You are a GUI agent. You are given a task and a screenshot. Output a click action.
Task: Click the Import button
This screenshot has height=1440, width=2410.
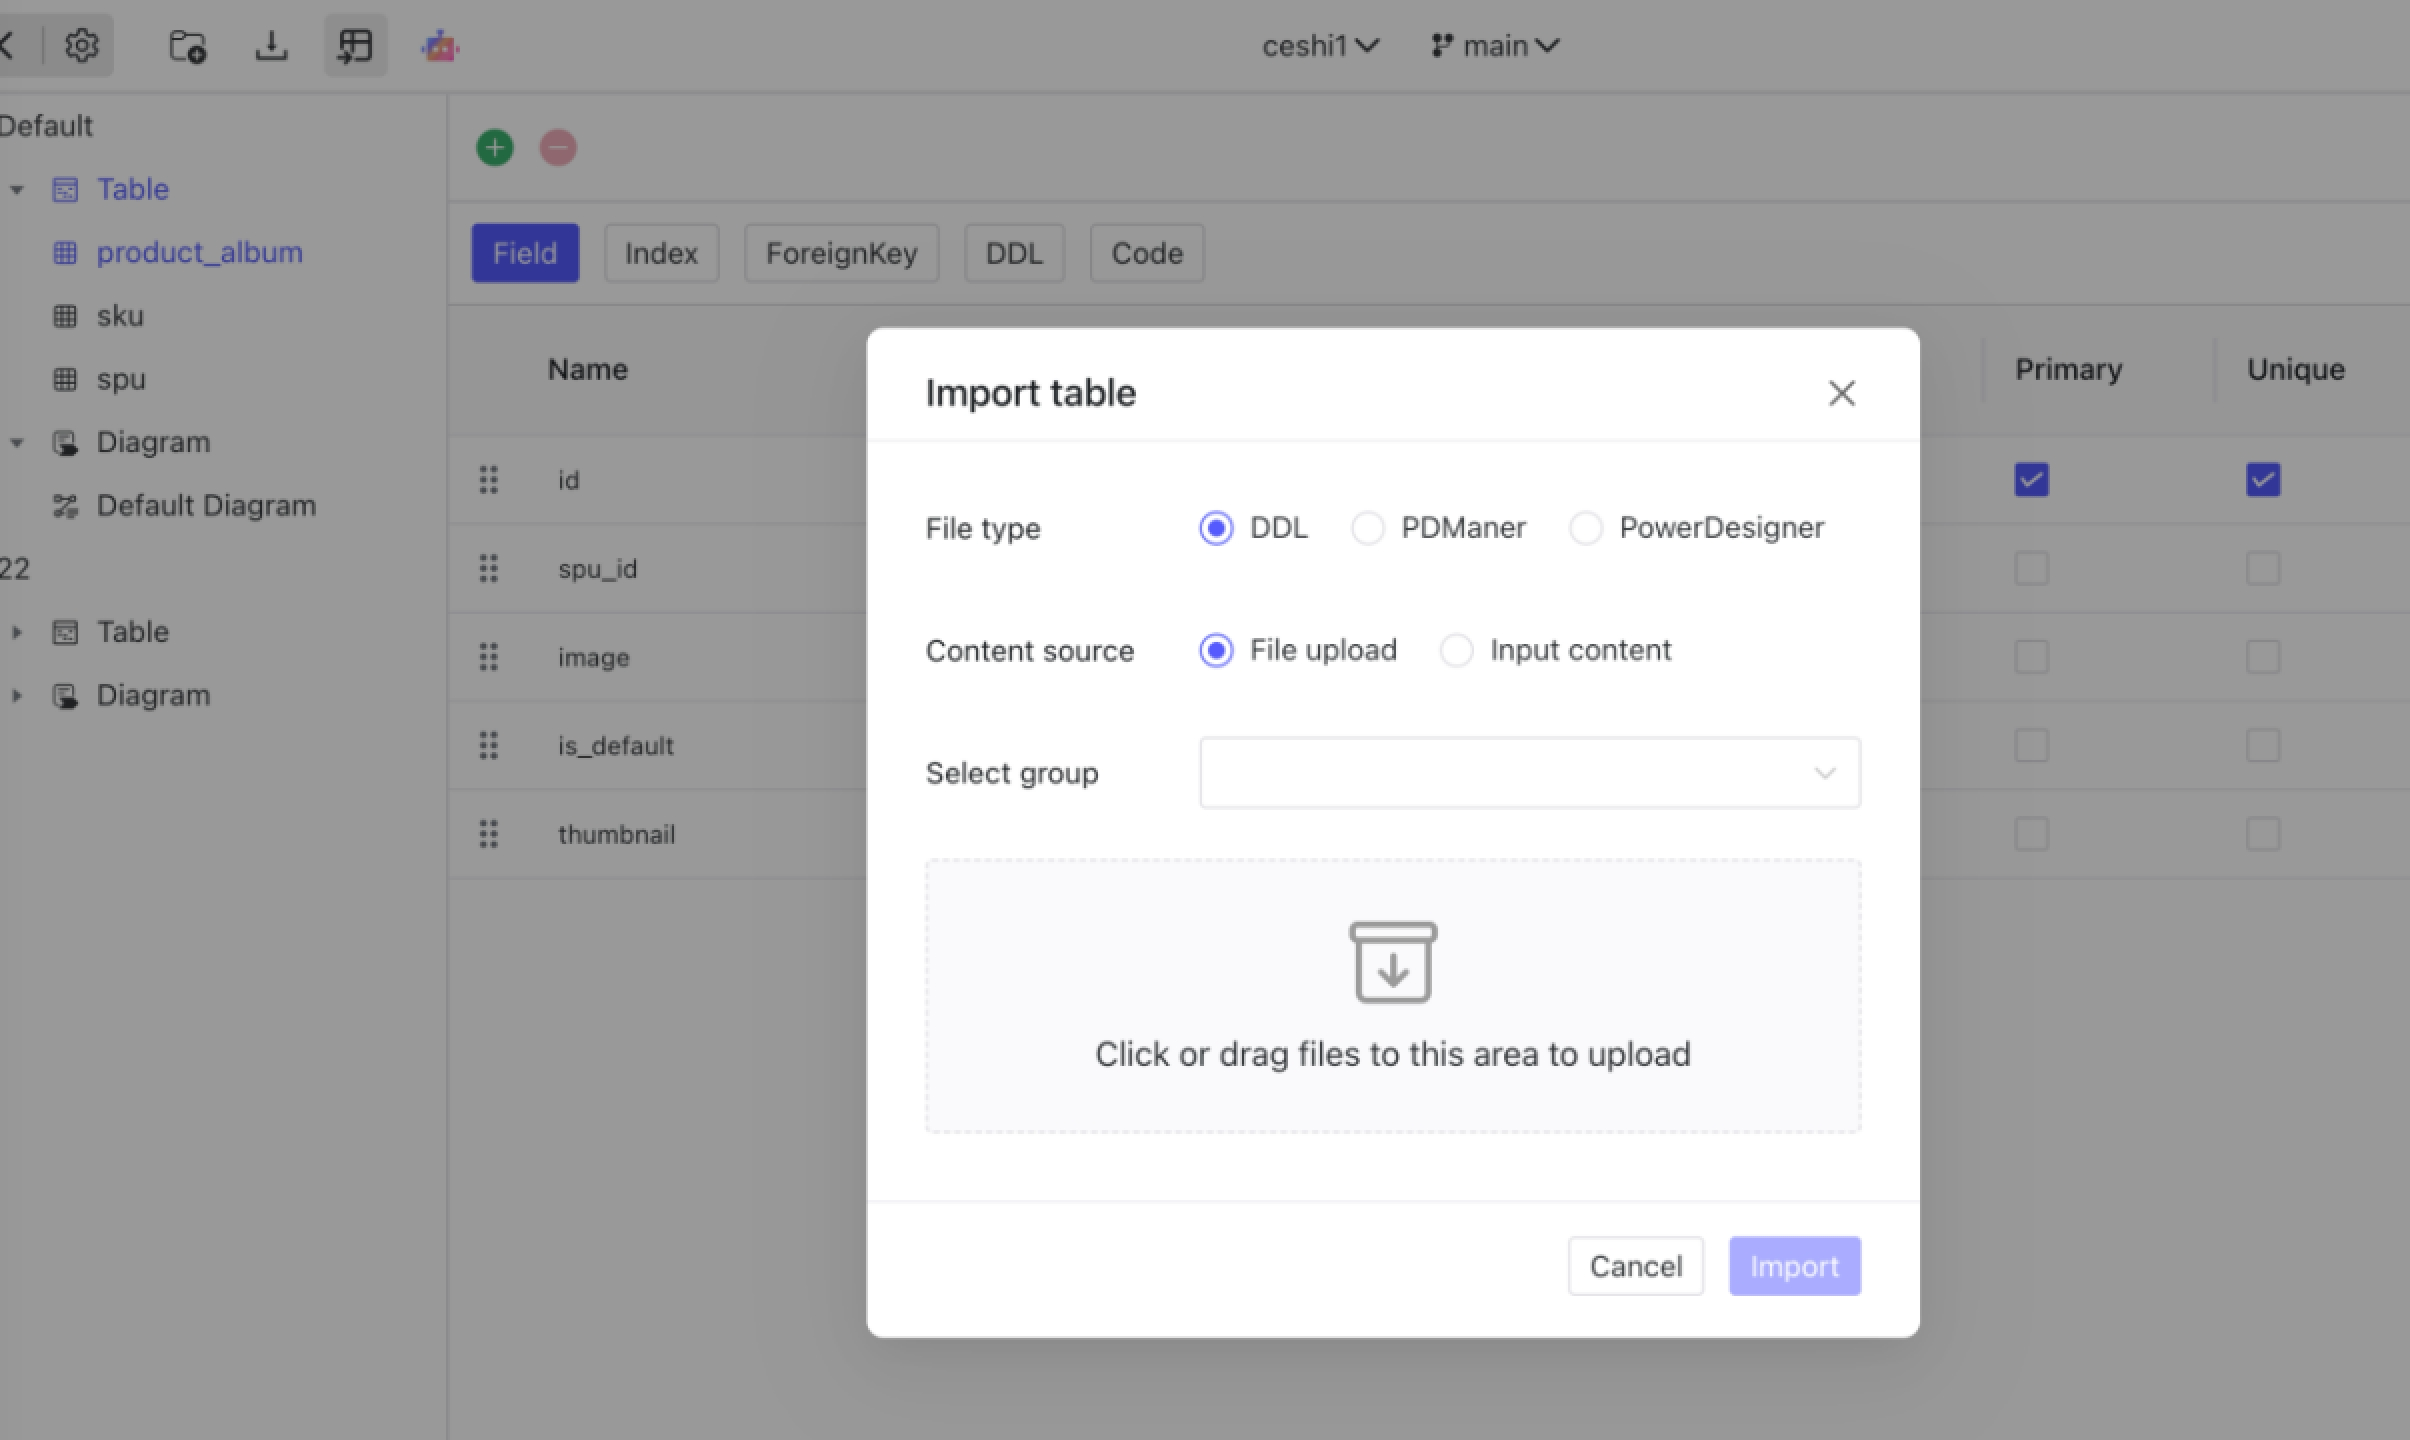[1793, 1265]
